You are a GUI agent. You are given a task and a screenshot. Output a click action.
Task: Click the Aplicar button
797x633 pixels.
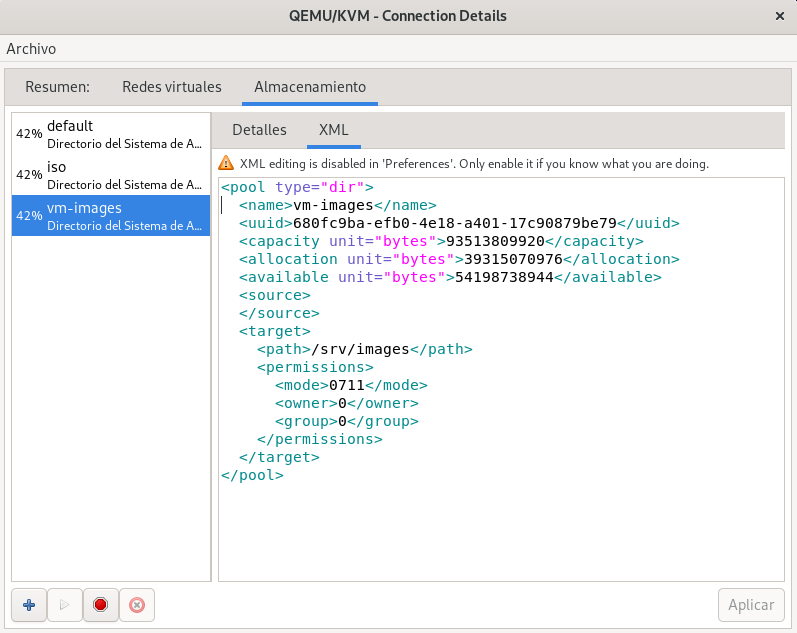[751, 605]
